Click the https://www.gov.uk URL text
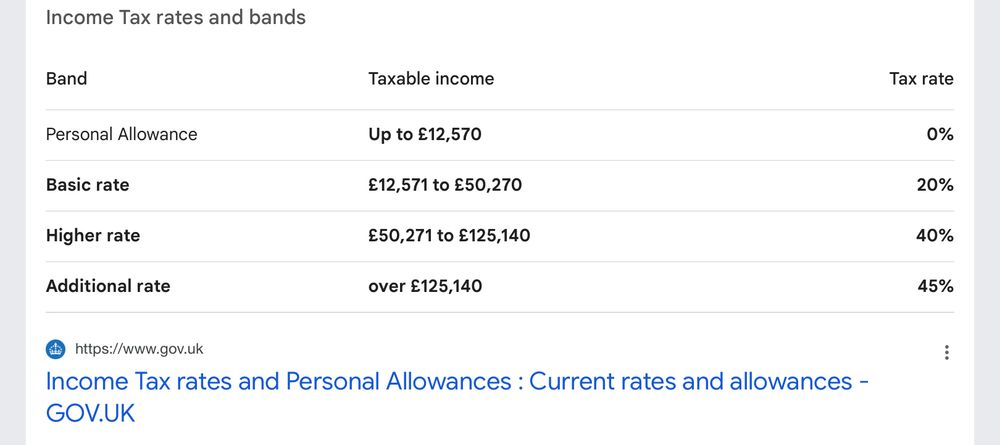Screen dimensions: 1000x445 [139, 349]
